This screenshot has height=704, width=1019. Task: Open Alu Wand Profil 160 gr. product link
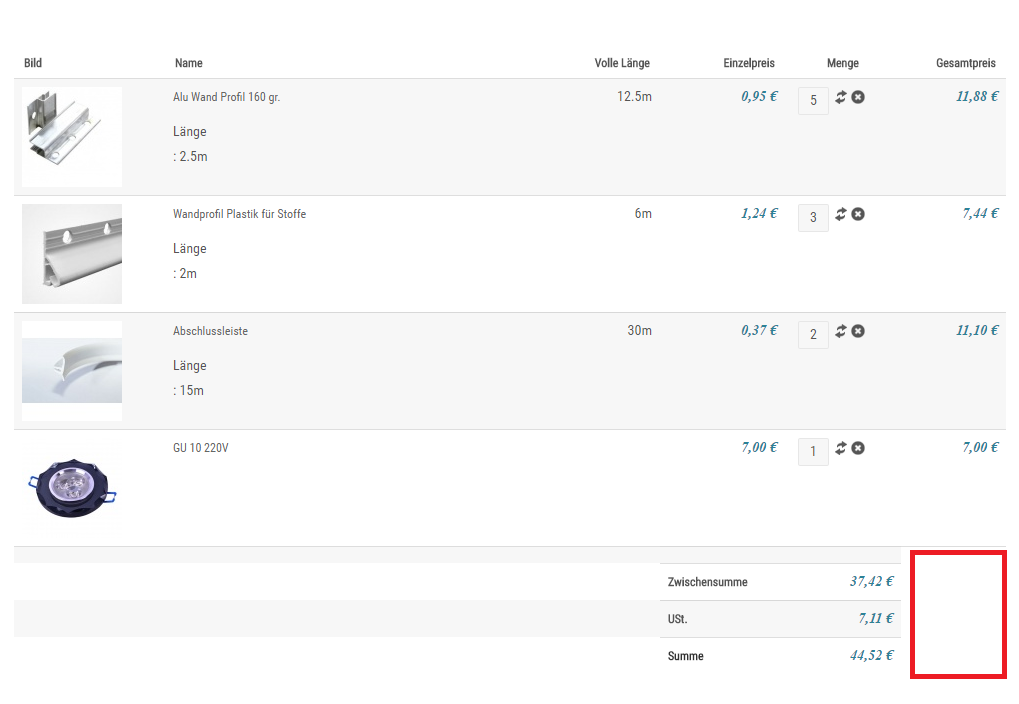[226, 97]
